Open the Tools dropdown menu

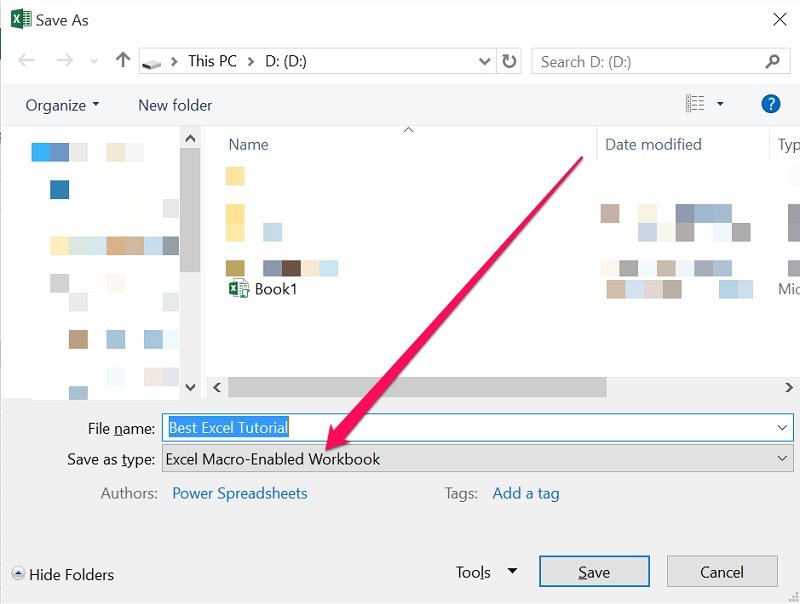point(486,572)
